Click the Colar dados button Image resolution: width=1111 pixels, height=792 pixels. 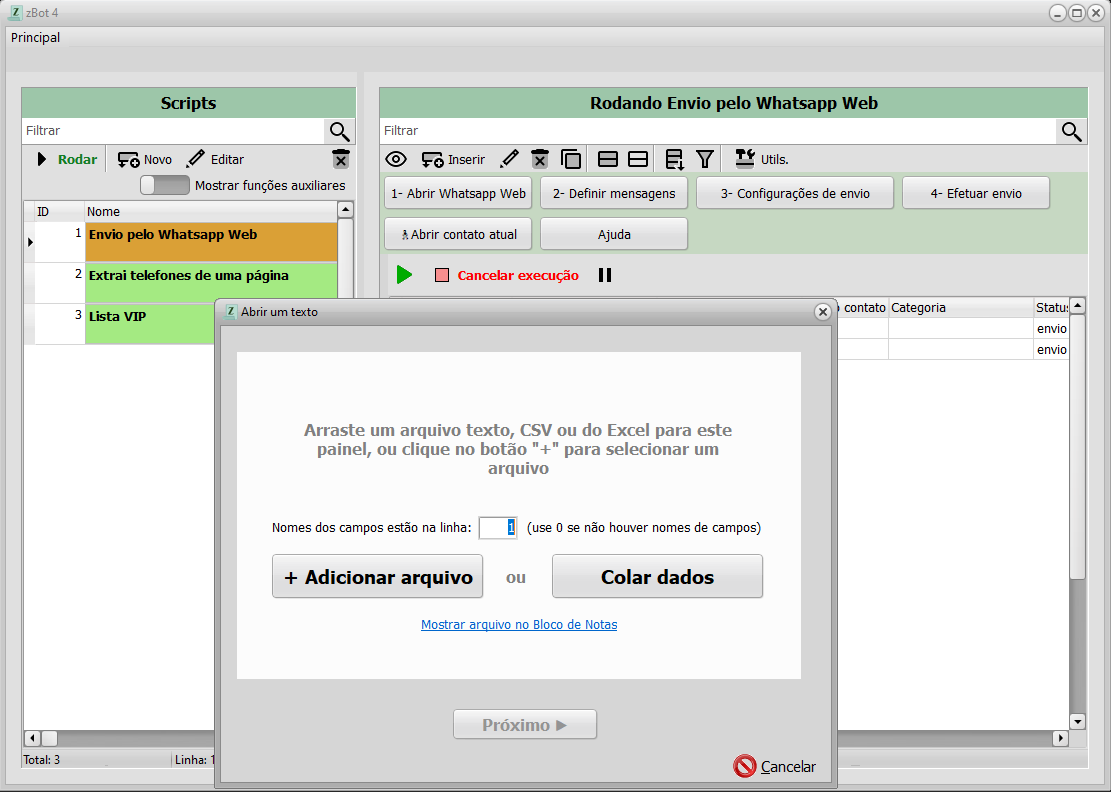pyautogui.click(x=657, y=577)
